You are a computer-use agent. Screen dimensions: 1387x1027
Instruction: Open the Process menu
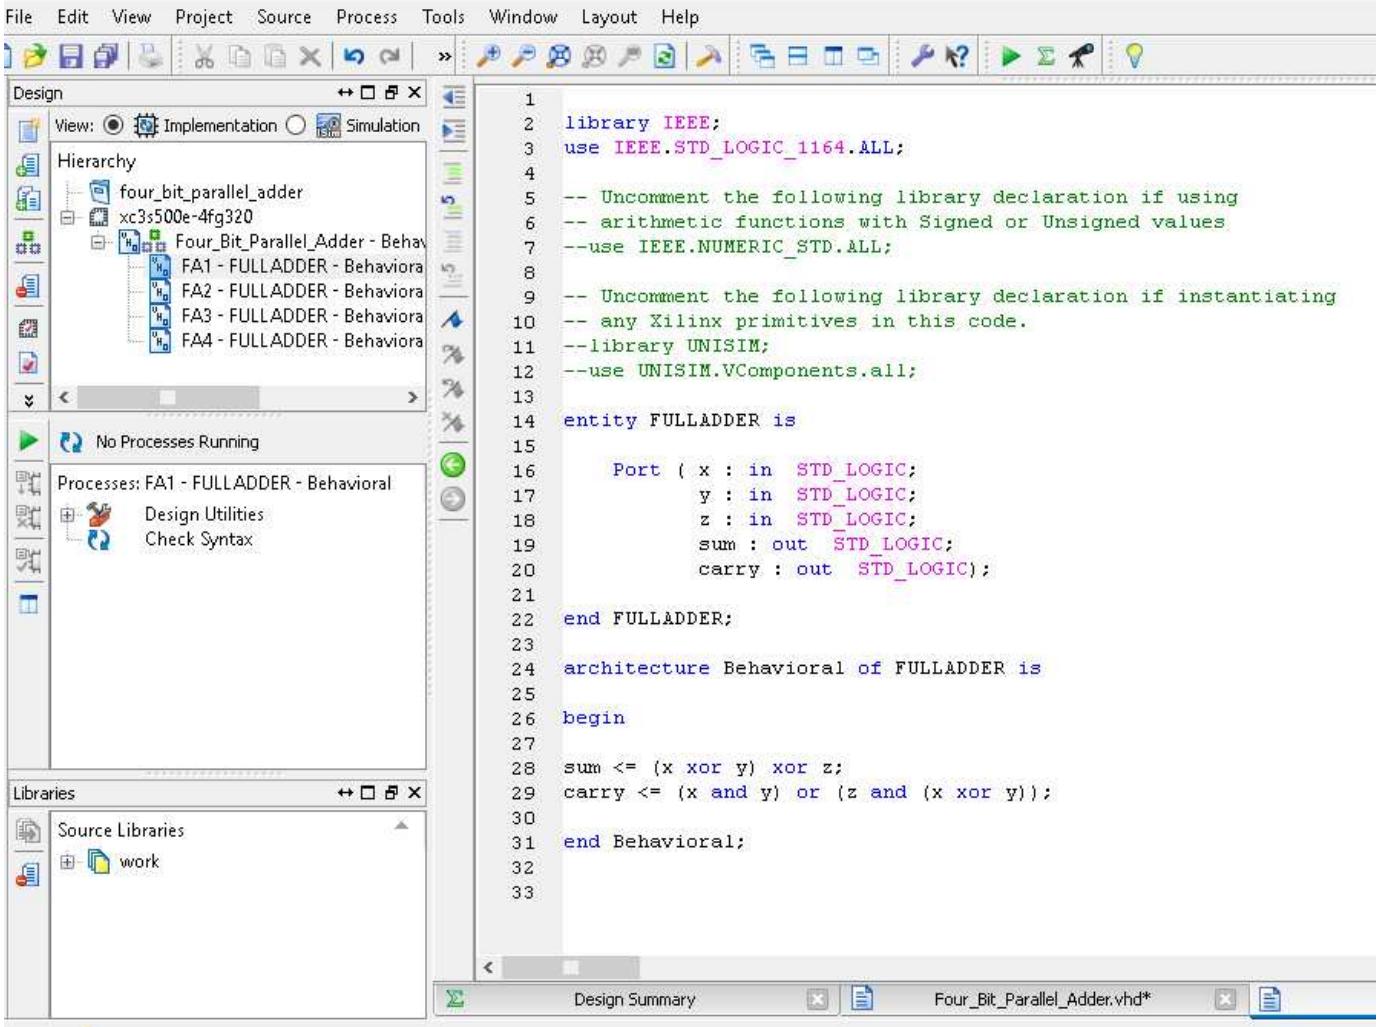pos(366,17)
